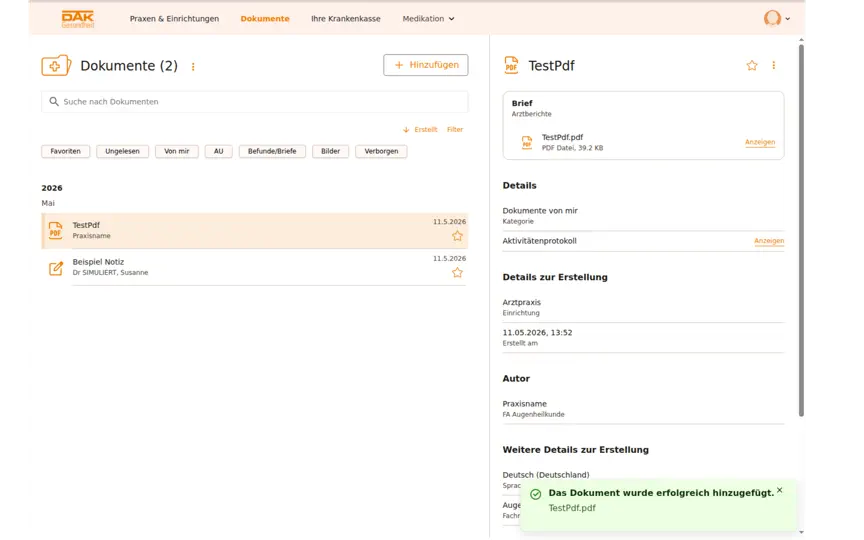The width and height of the screenshot is (864, 540).
Task: Open the Dokumente navigation tab
Action: point(265,19)
